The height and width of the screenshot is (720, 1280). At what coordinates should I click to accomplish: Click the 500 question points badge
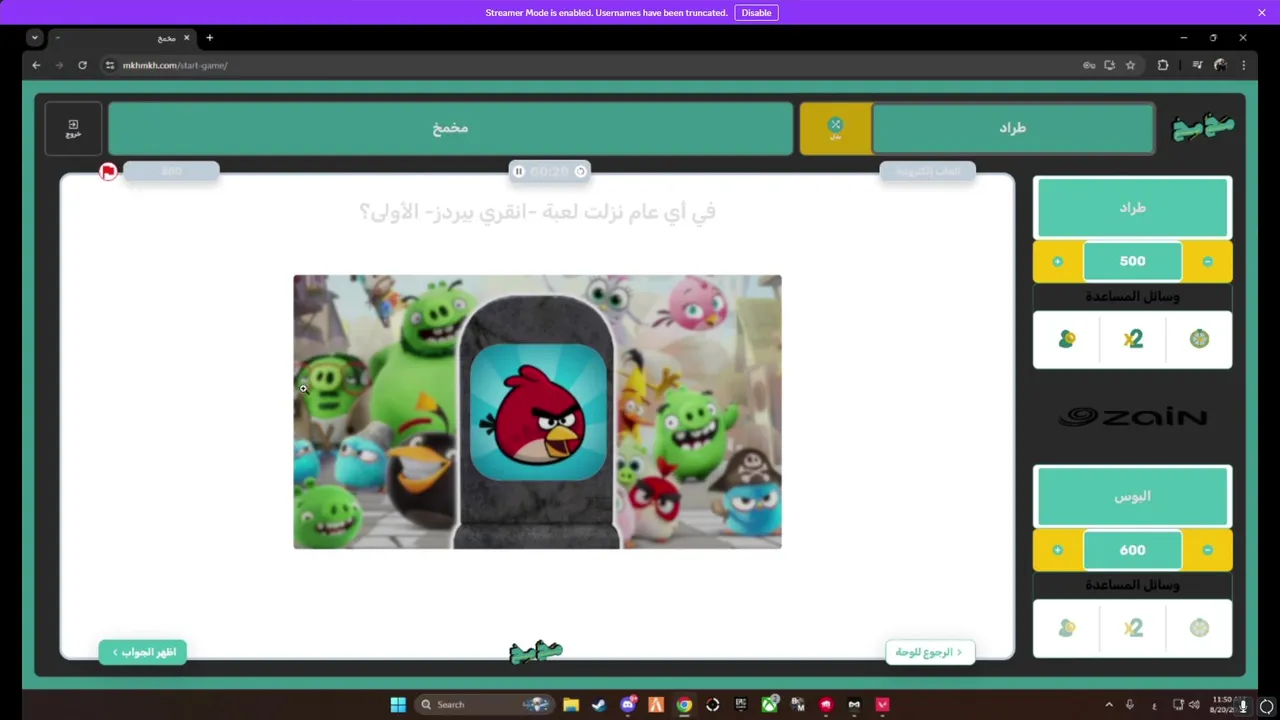click(x=171, y=171)
